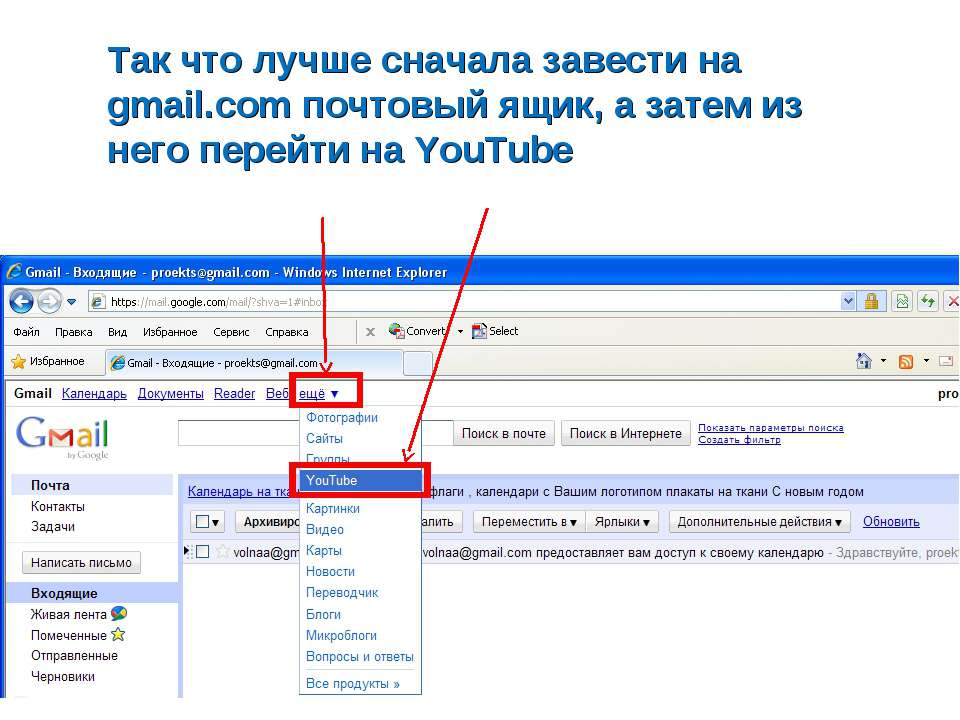
Task: Select Сайты in the dropdown menu
Action: click(x=324, y=438)
